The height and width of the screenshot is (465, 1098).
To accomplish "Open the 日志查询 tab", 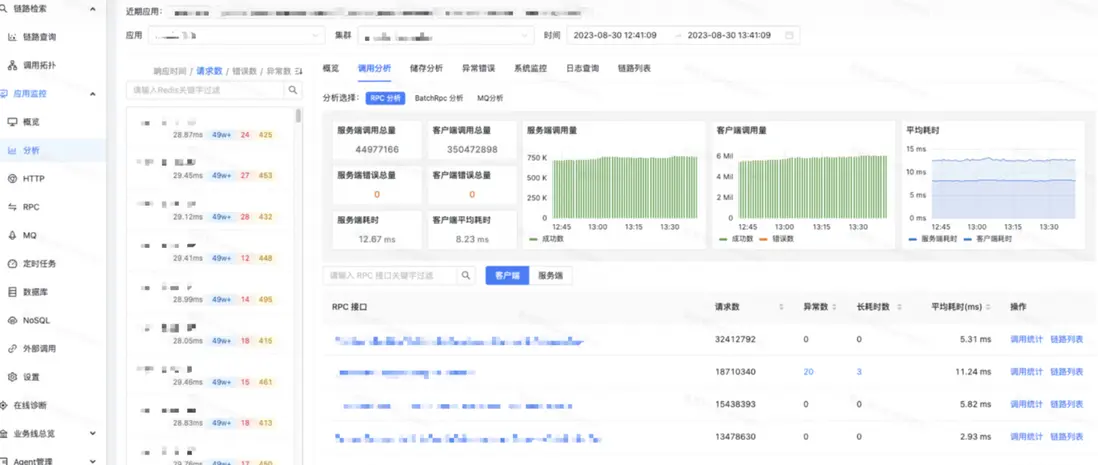I will 582,68.
